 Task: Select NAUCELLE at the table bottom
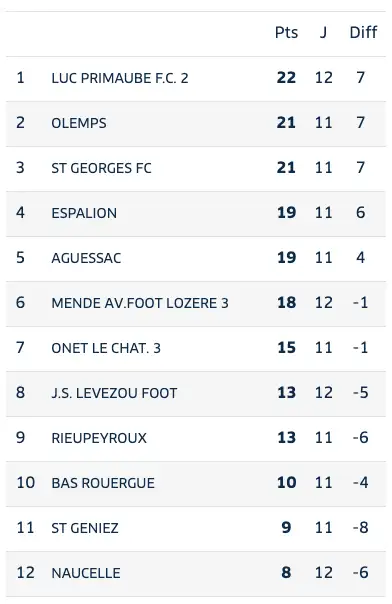(86, 573)
